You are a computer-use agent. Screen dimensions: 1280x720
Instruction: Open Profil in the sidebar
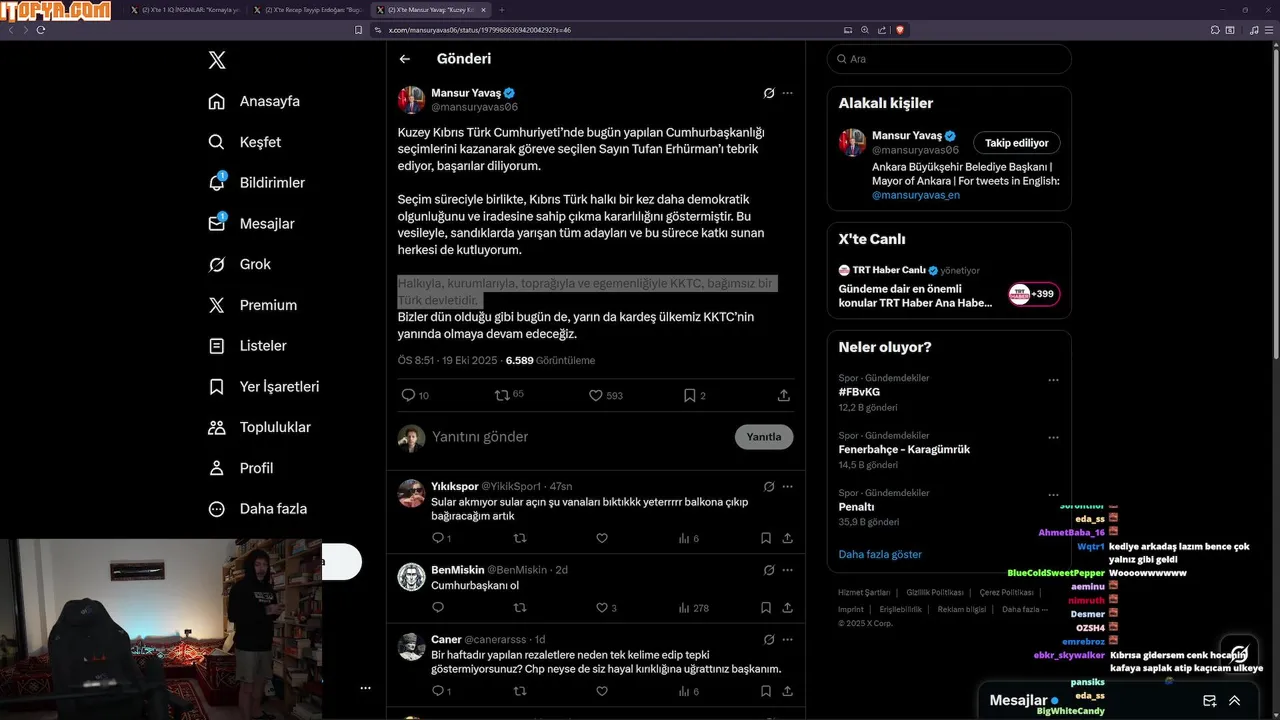point(241,468)
